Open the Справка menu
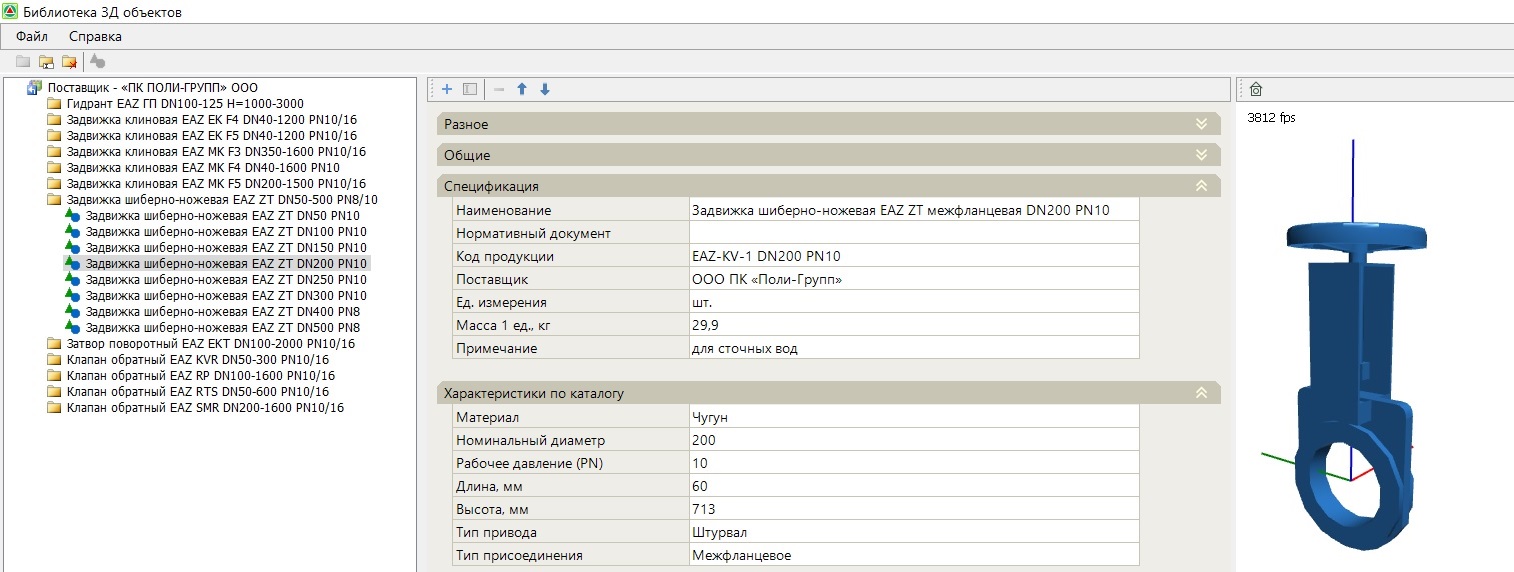 coord(95,36)
